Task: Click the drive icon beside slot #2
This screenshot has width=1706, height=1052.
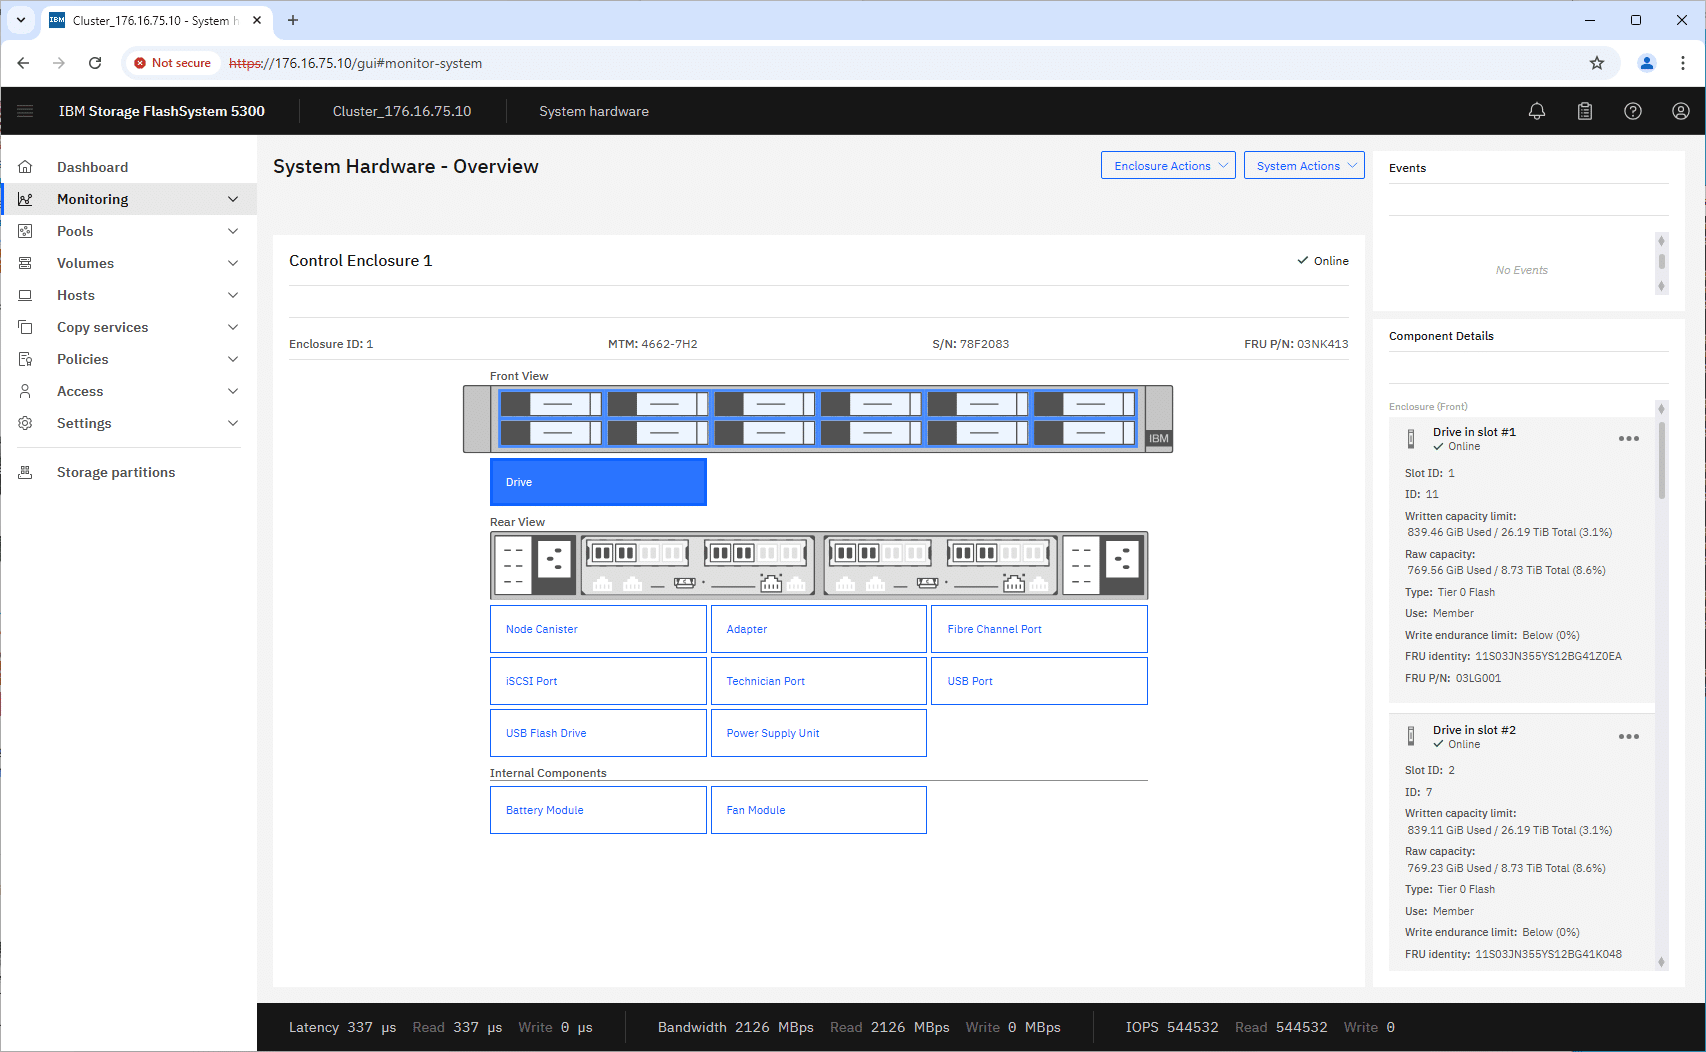Action: 1411,736
